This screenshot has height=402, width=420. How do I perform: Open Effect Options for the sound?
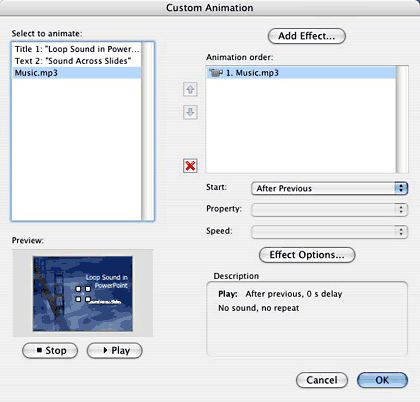307,255
